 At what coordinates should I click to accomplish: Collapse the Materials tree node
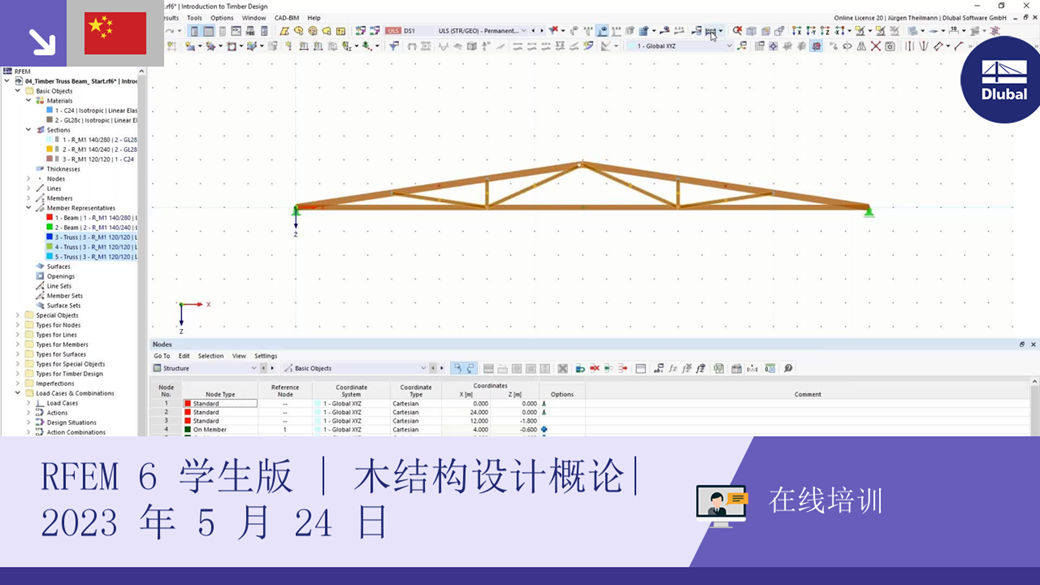tap(29, 101)
